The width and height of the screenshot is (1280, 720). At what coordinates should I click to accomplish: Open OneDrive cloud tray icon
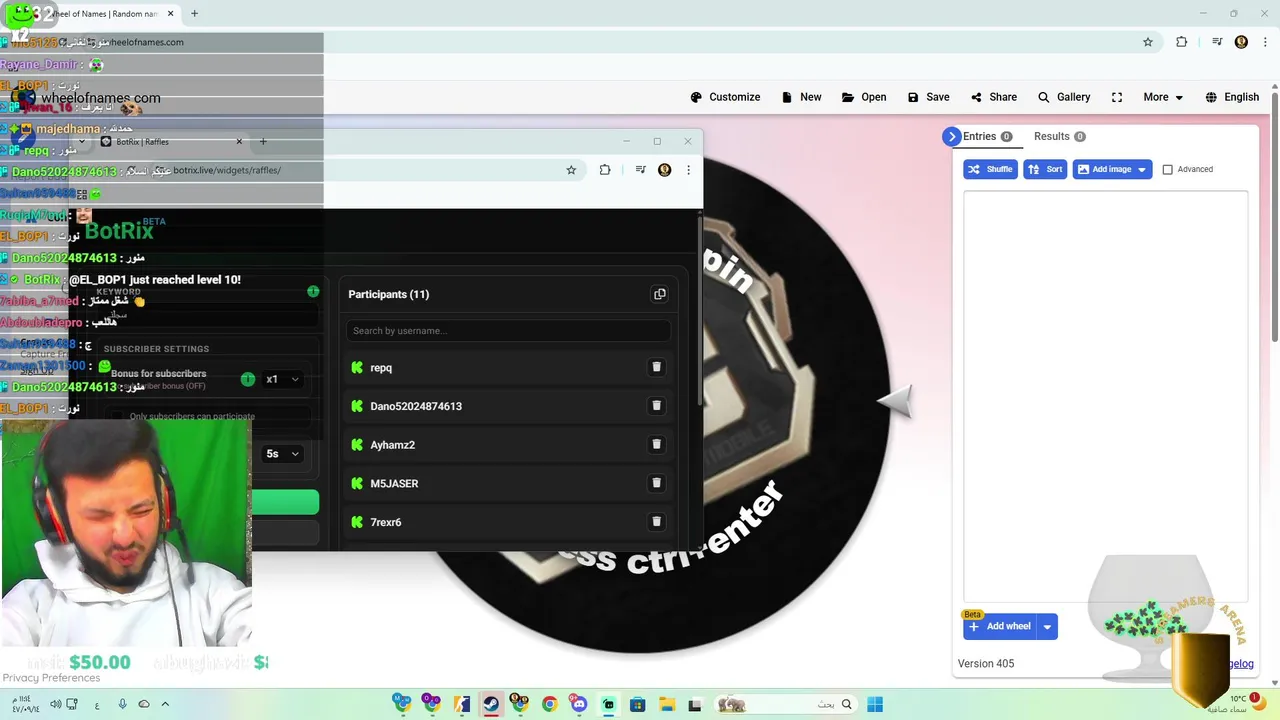(x=144, y=704)
